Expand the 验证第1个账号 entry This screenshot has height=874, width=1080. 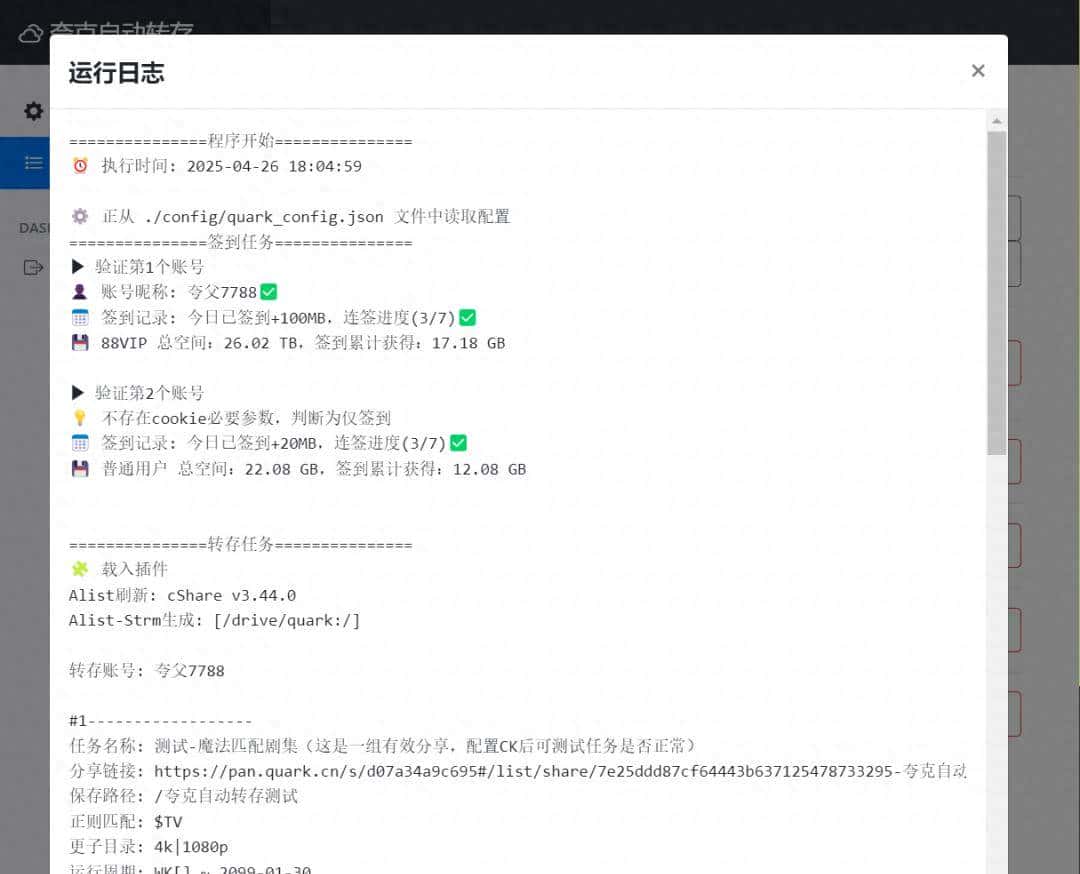[78, 266]
